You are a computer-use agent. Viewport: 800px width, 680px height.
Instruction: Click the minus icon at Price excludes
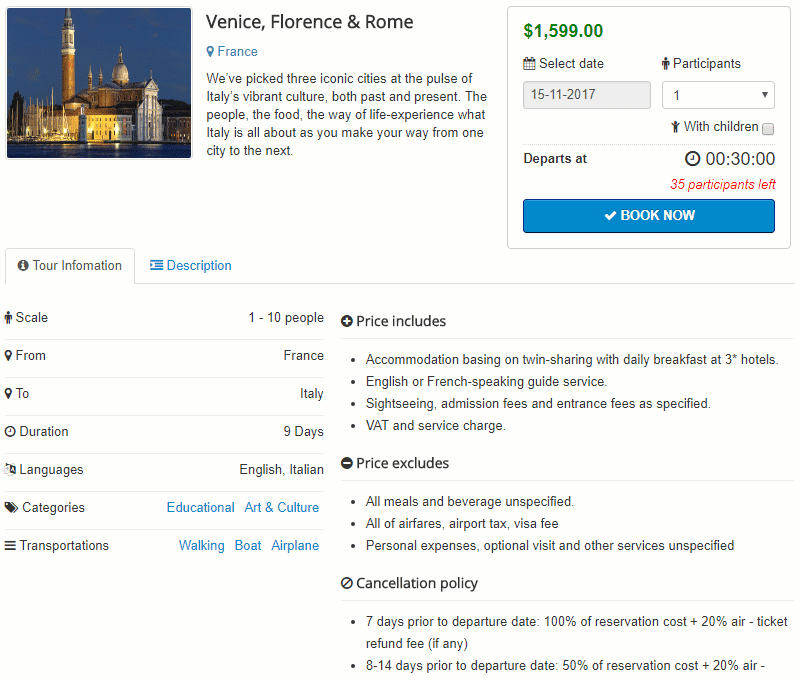[347, 464]
